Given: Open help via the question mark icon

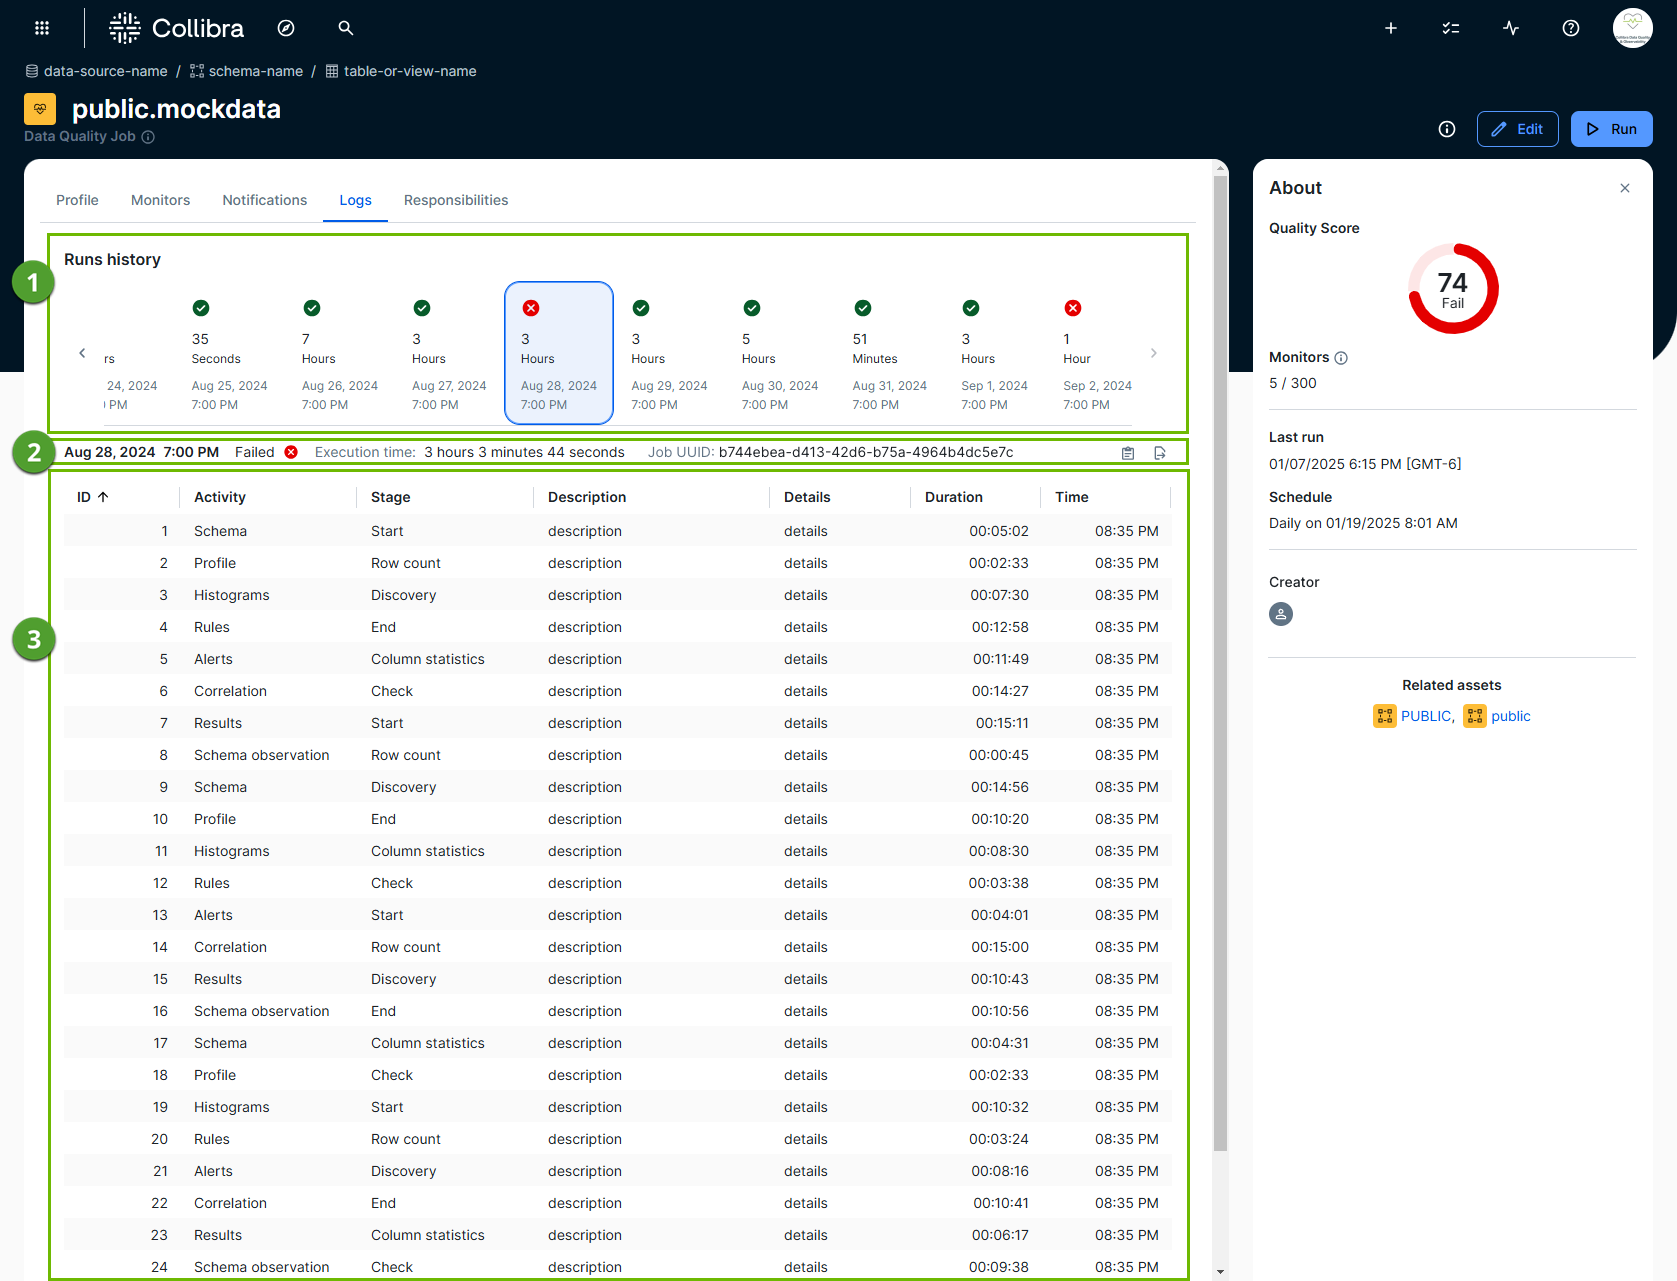Looking at the screenshot, I should coord(1570,28).
